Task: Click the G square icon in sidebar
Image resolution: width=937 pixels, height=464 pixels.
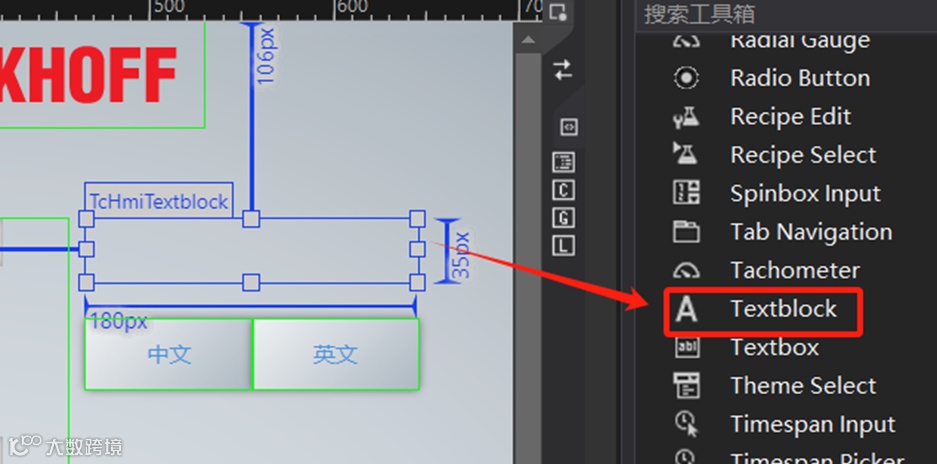Action: pyautogui.click(x=564, y=218)
